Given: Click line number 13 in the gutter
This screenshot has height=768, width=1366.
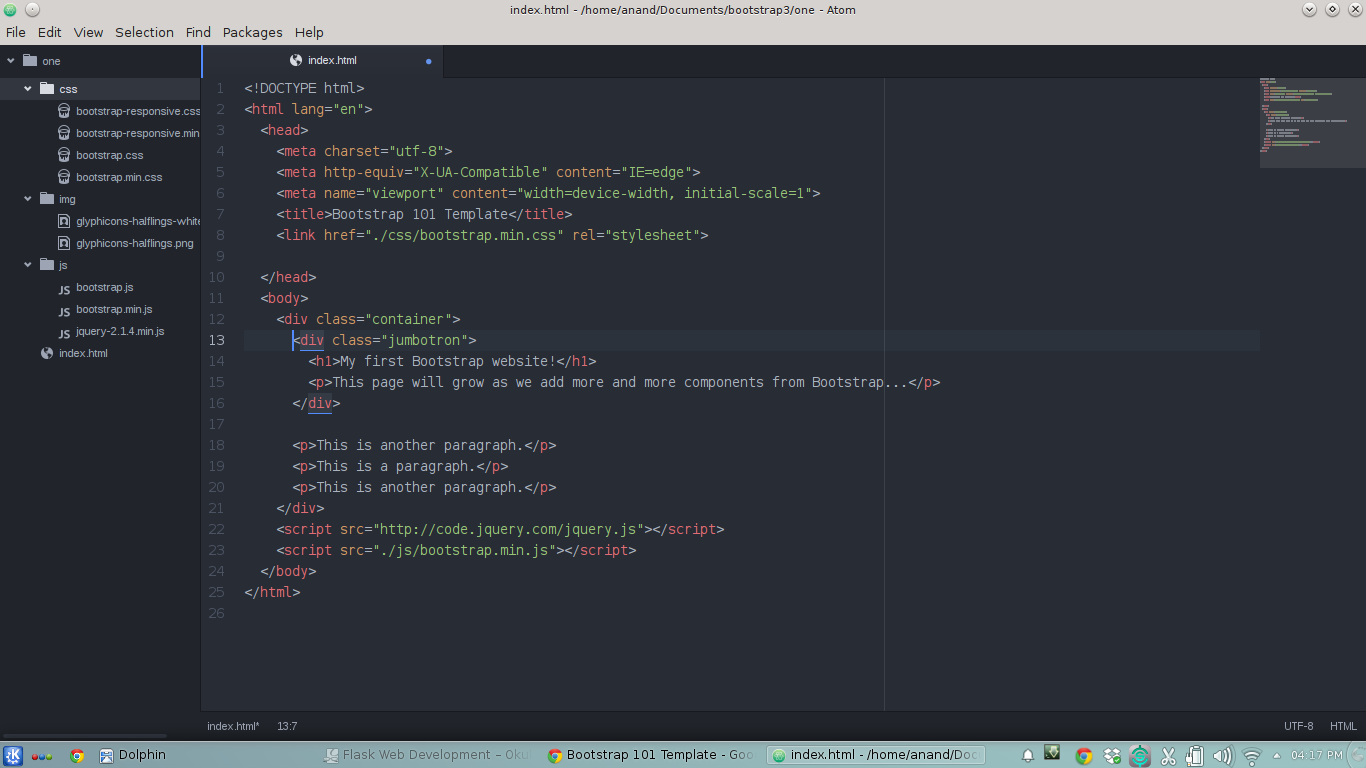Looking at the screenshot, I should tap(217, 340).
